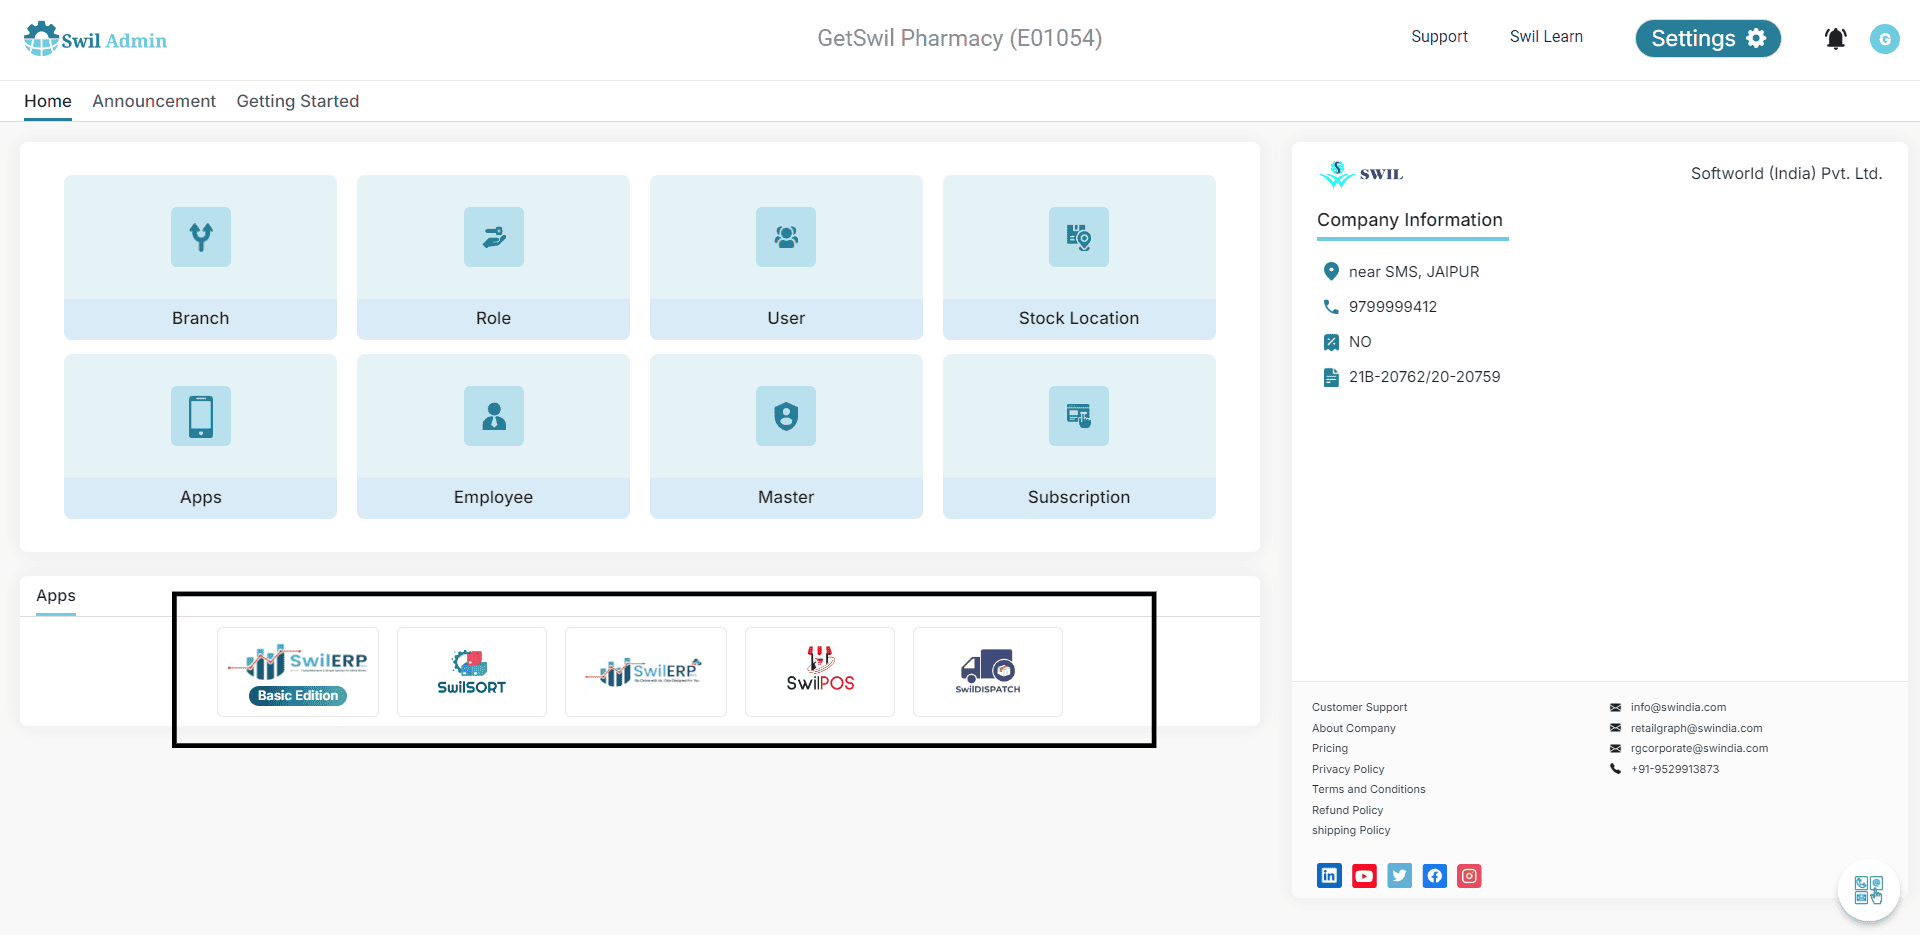
Task: Click the Stock Location tile label
Action: point(1079,318)
